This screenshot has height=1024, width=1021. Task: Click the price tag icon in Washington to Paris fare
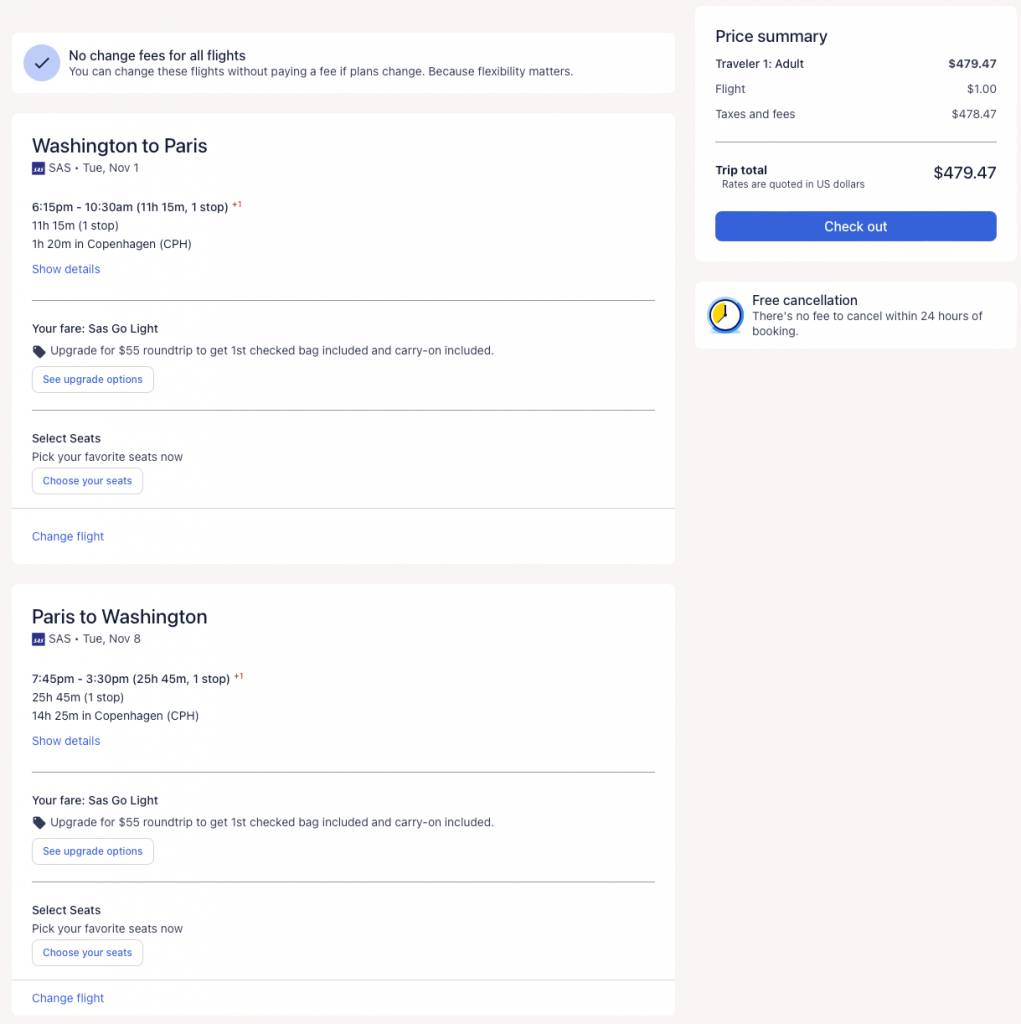point(39,351)
